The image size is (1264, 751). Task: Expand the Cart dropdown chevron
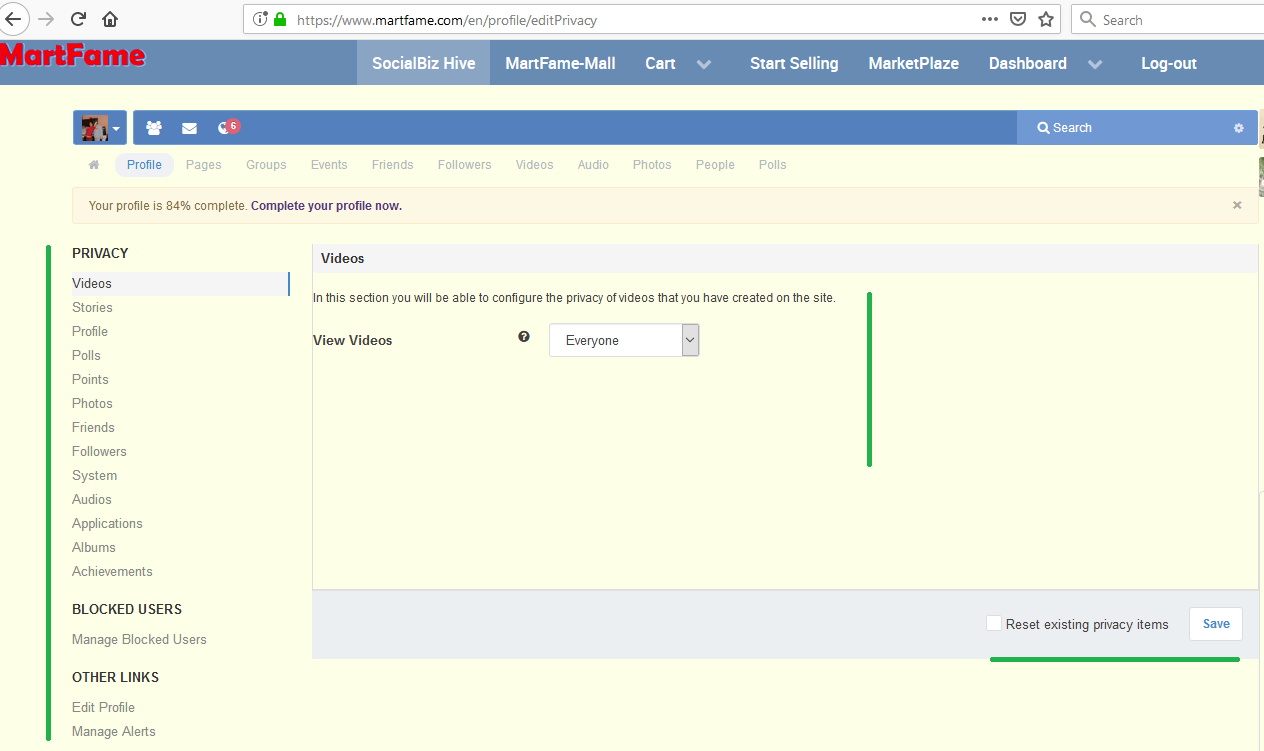tap(704, 64)
